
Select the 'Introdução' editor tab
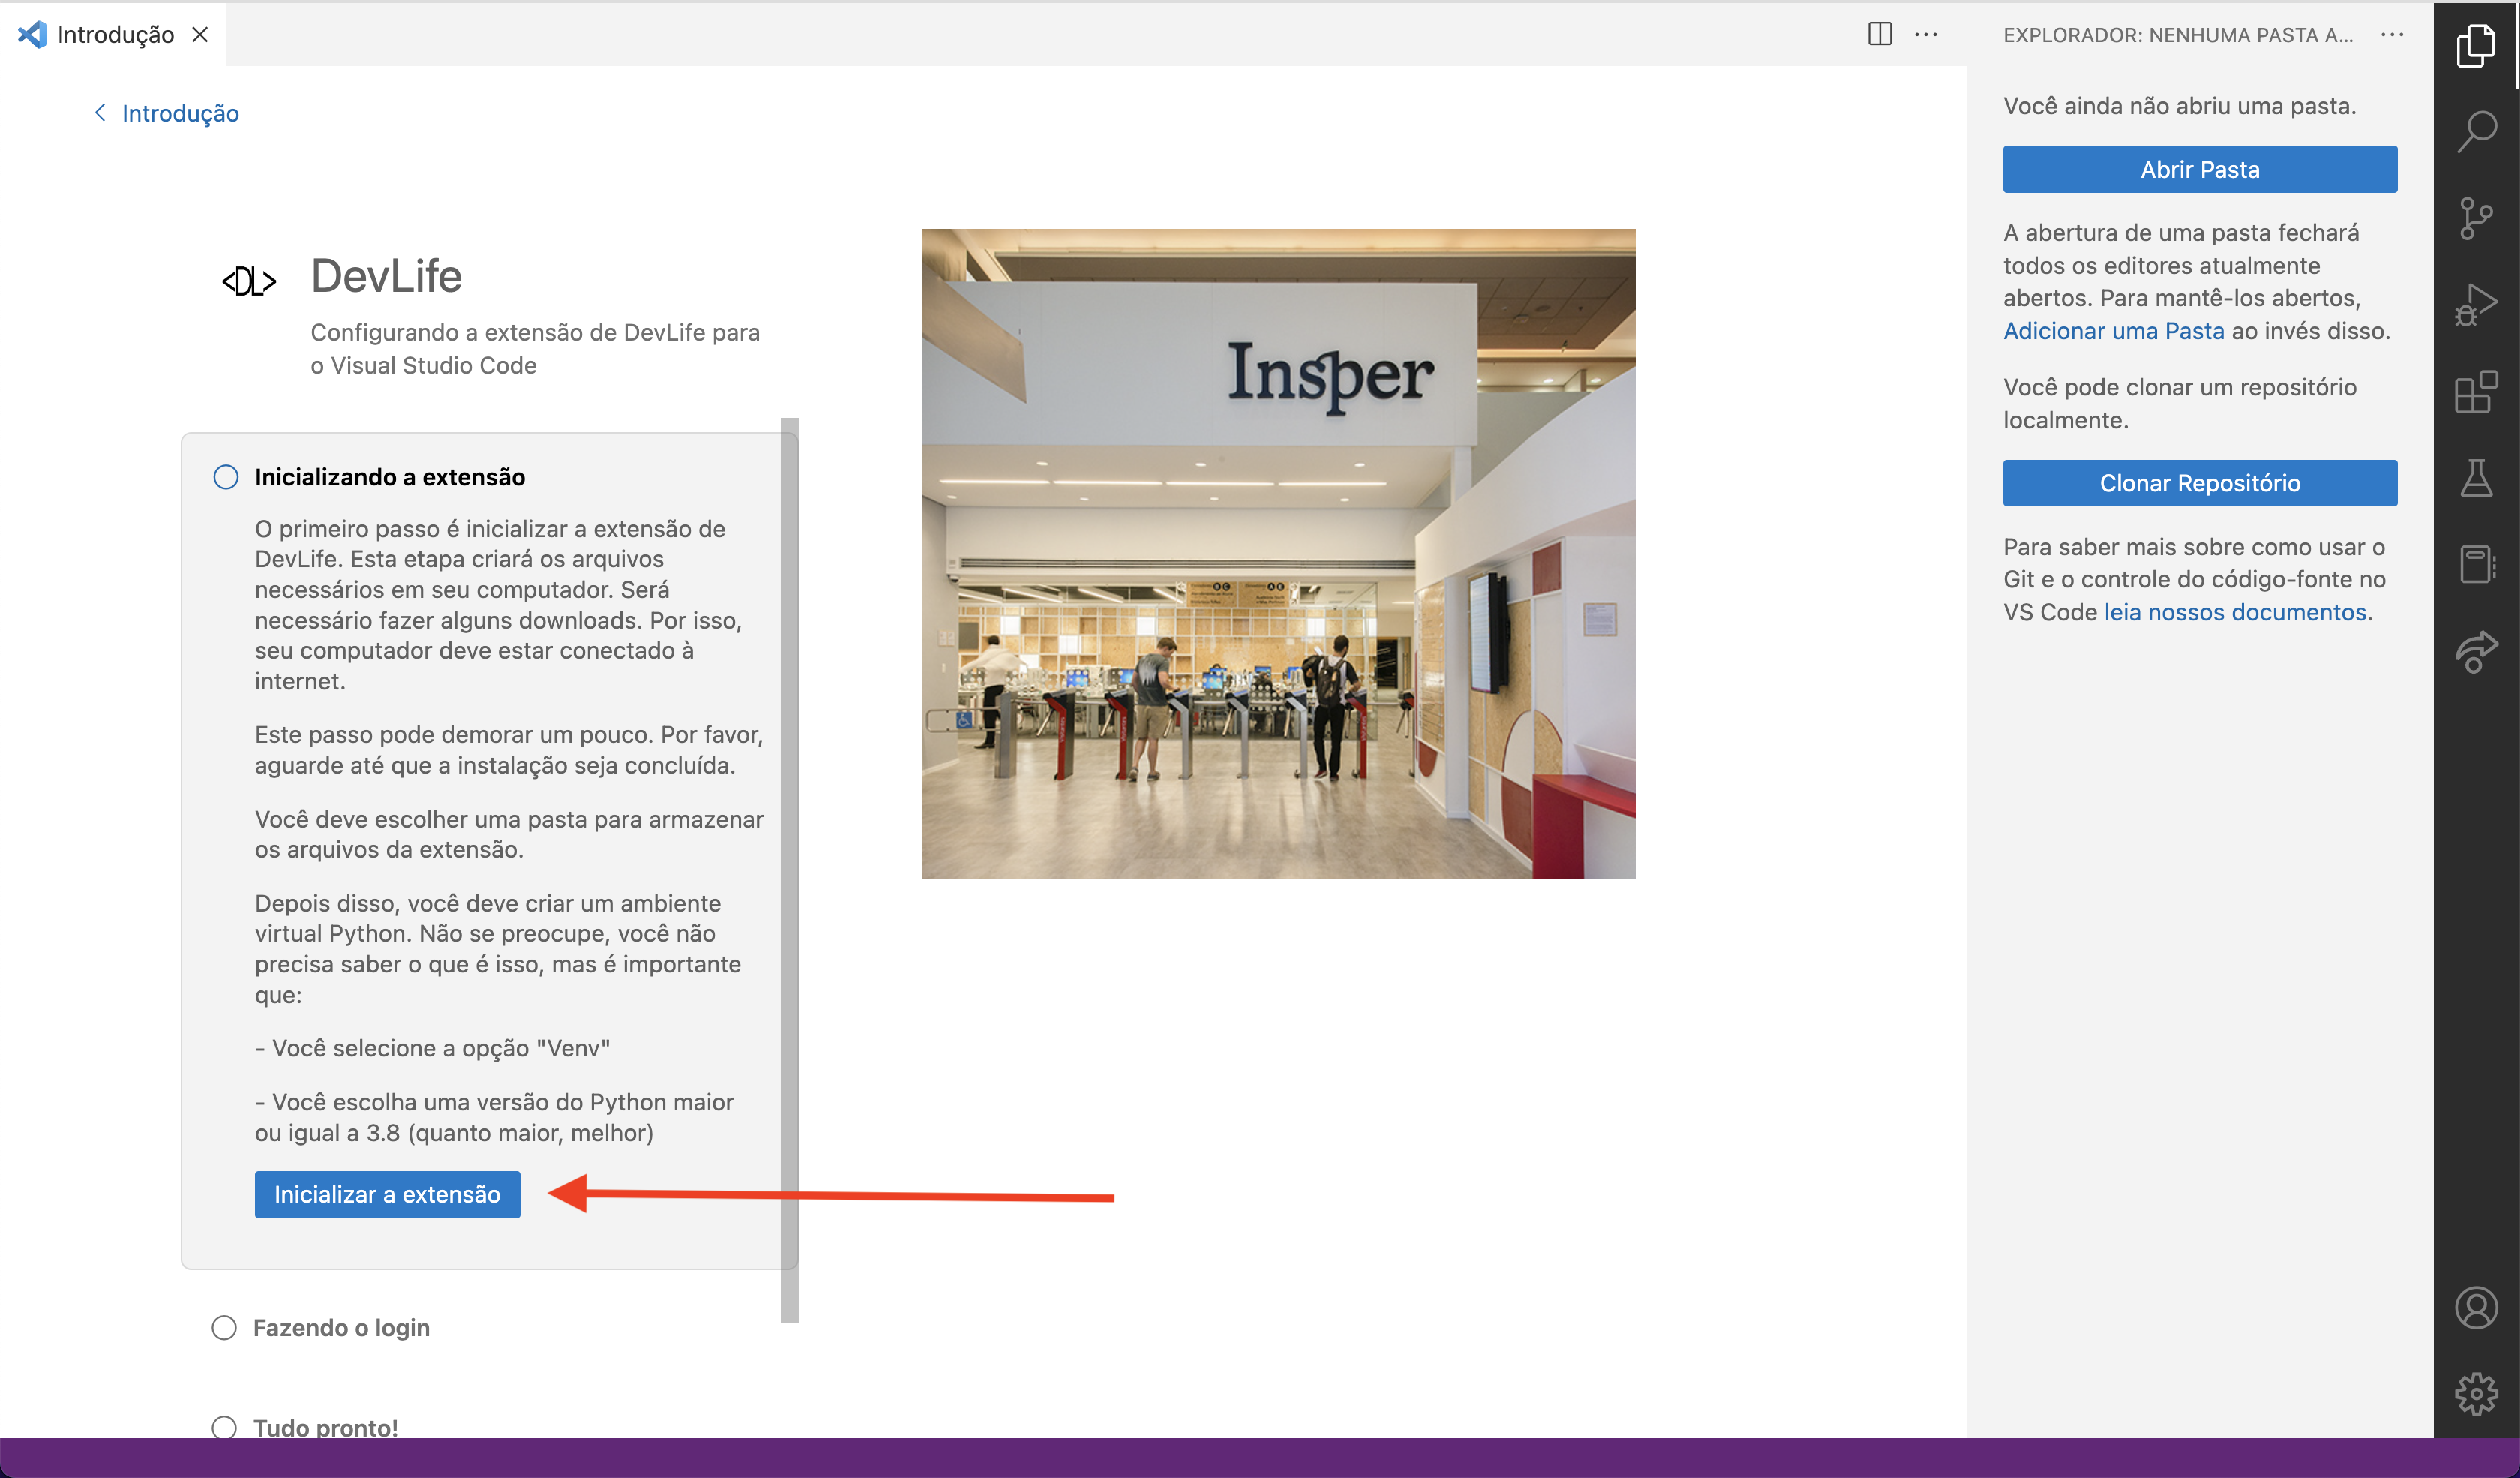click(115, 34)
